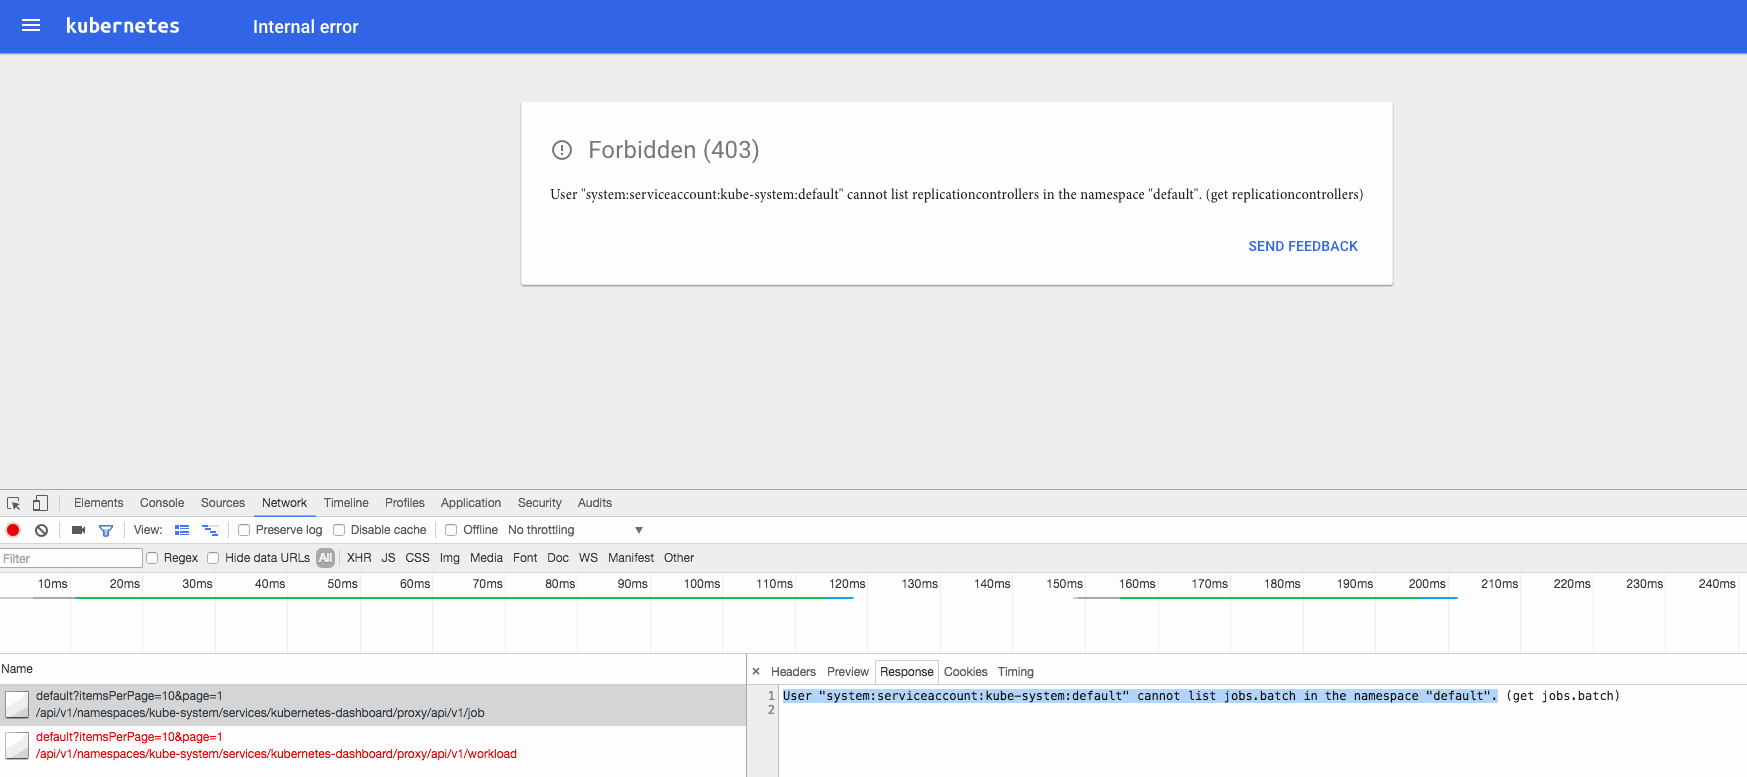
Task: Enable the Preserve log checkbox
Action: [x=244, y=530]
